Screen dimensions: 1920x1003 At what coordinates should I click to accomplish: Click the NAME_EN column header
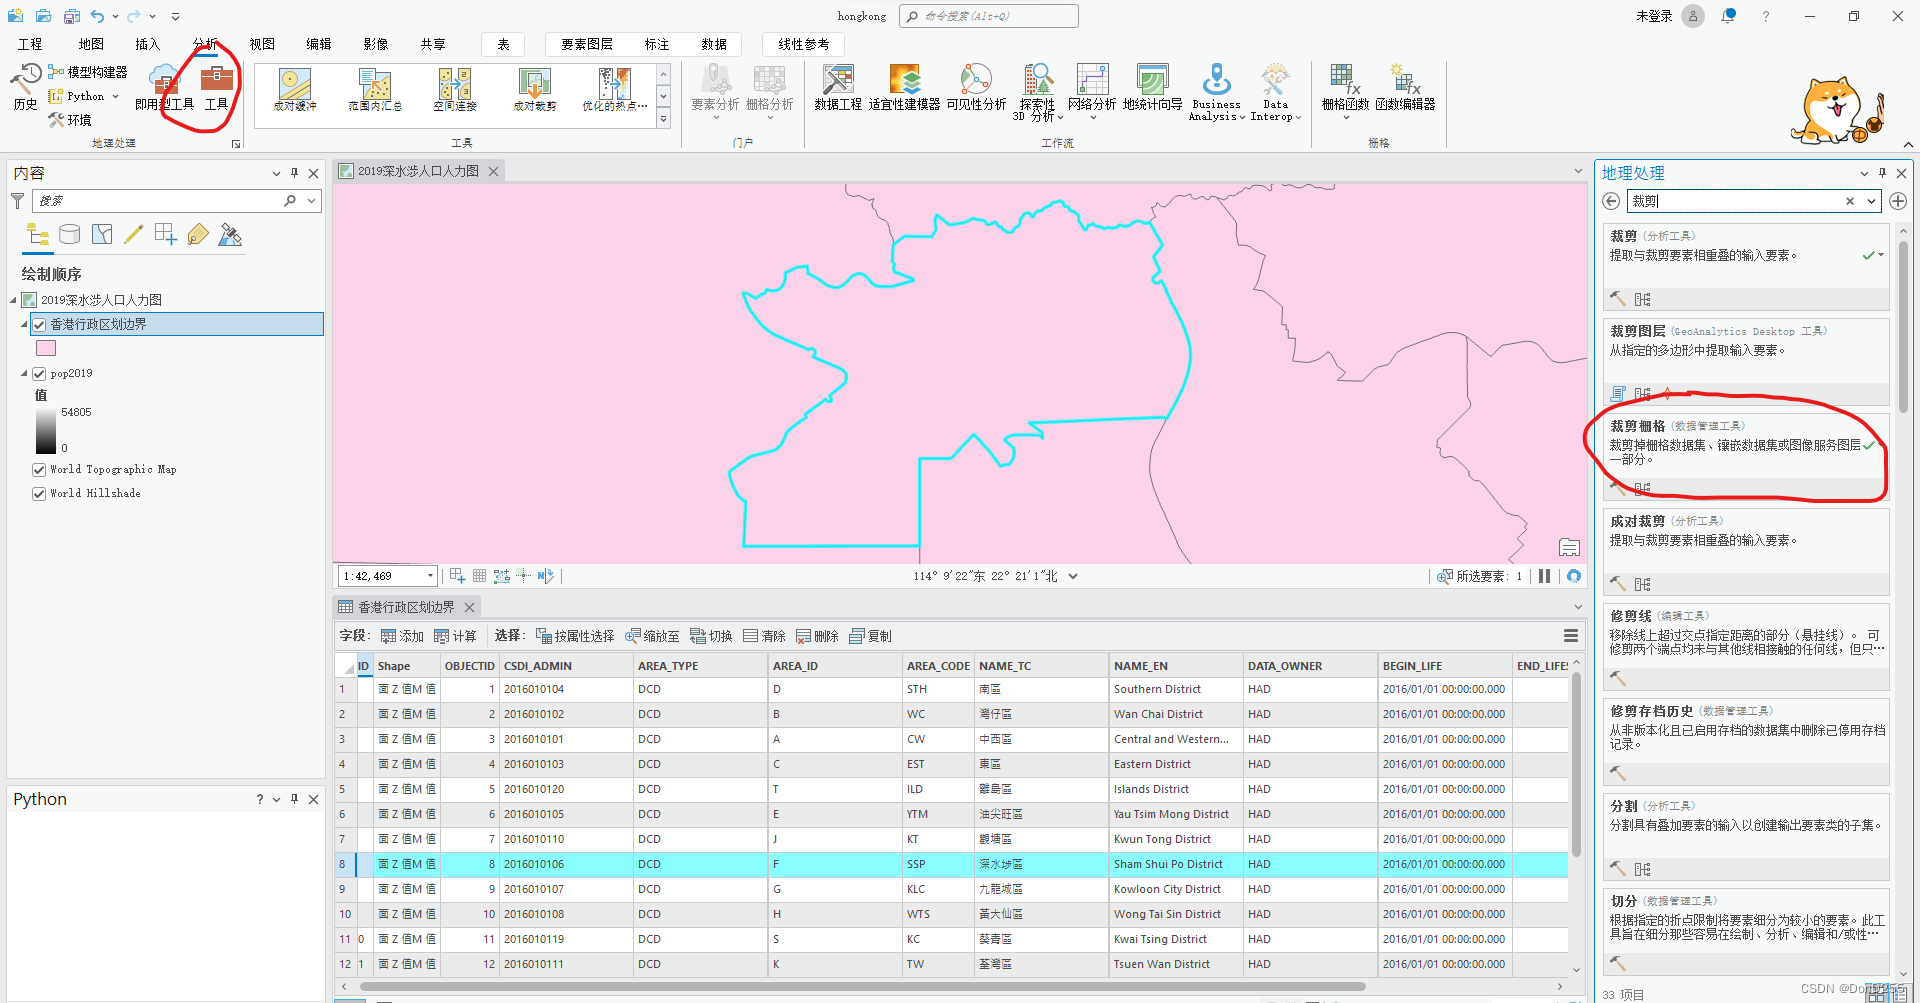click(x=1177, y=666)
